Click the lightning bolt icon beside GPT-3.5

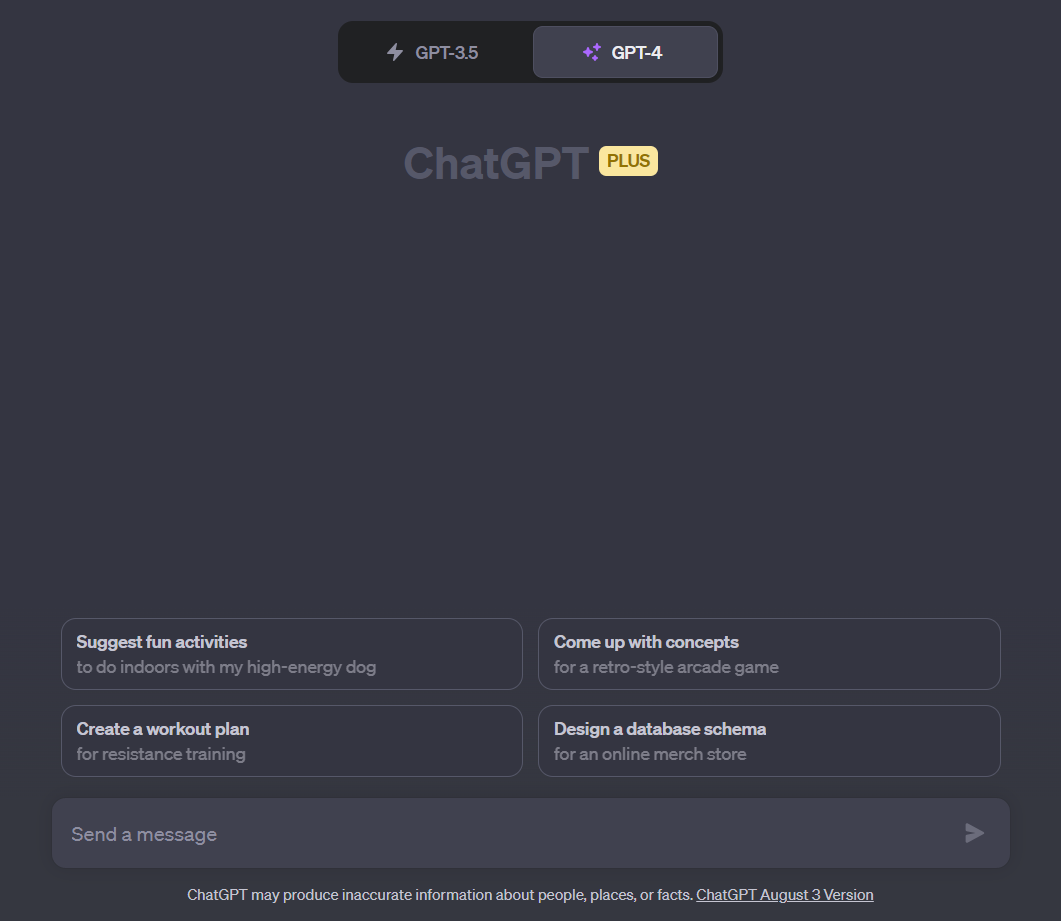pos(395,52)
